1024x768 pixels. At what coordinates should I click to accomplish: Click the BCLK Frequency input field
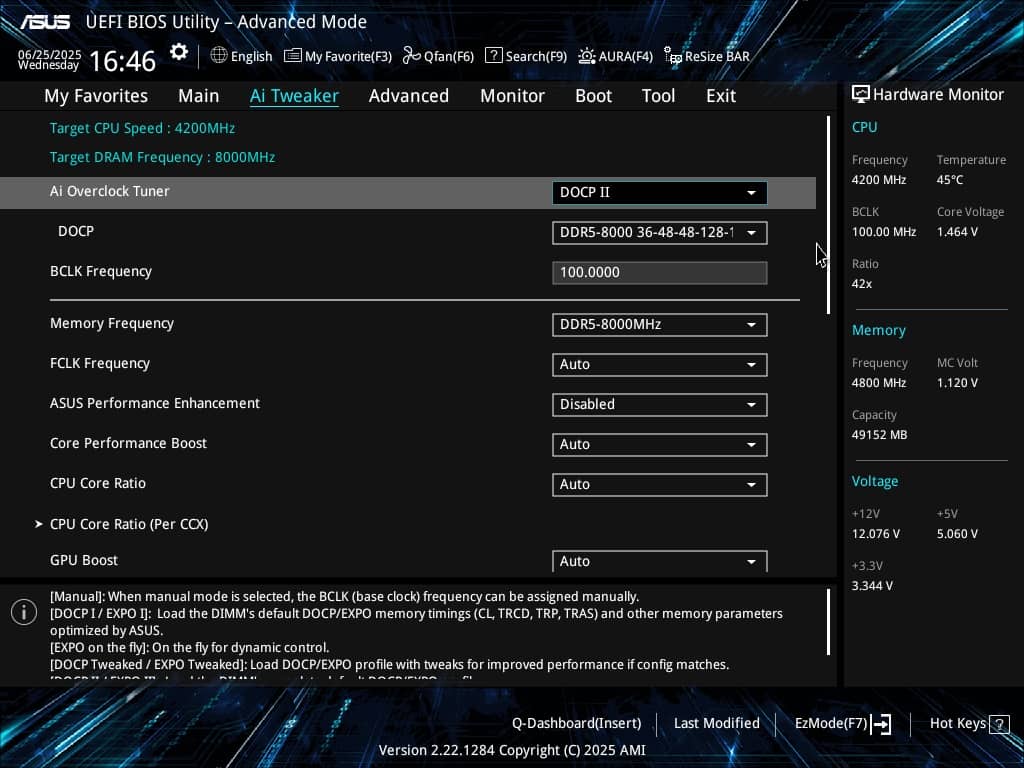pyautogui.click(x=660, y=272)
